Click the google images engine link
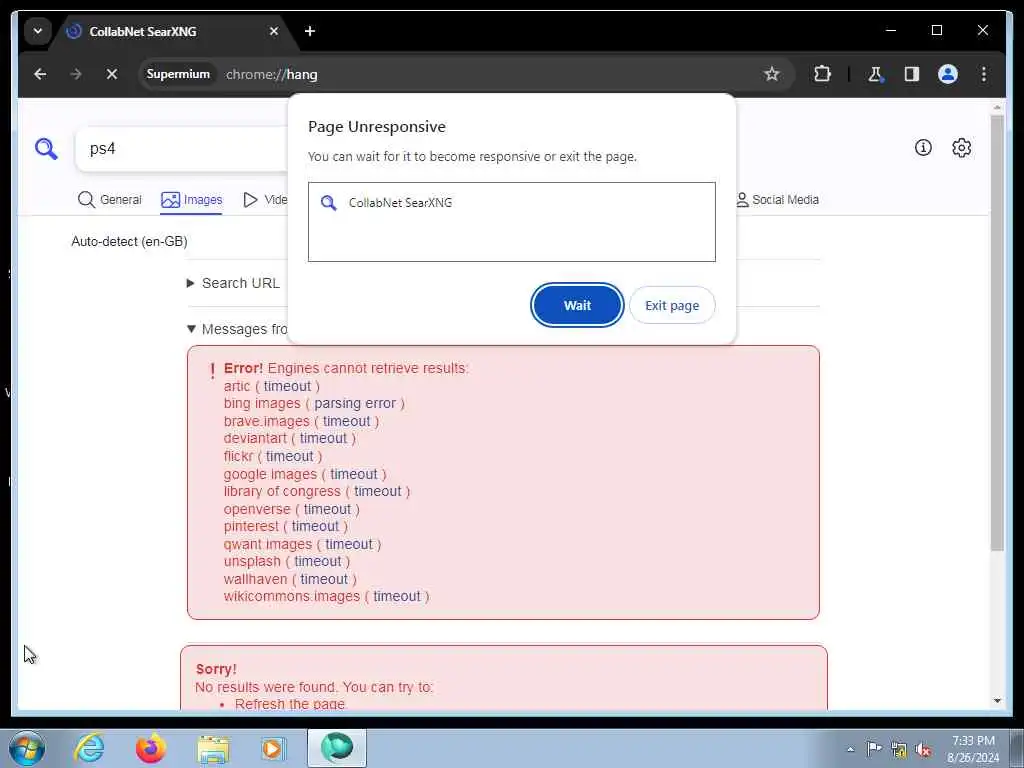 270,474
